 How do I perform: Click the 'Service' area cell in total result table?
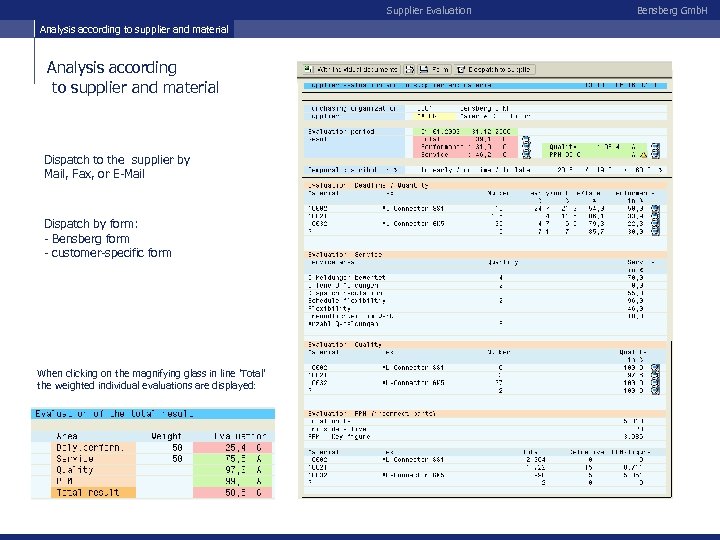click(x=93, y=459)
